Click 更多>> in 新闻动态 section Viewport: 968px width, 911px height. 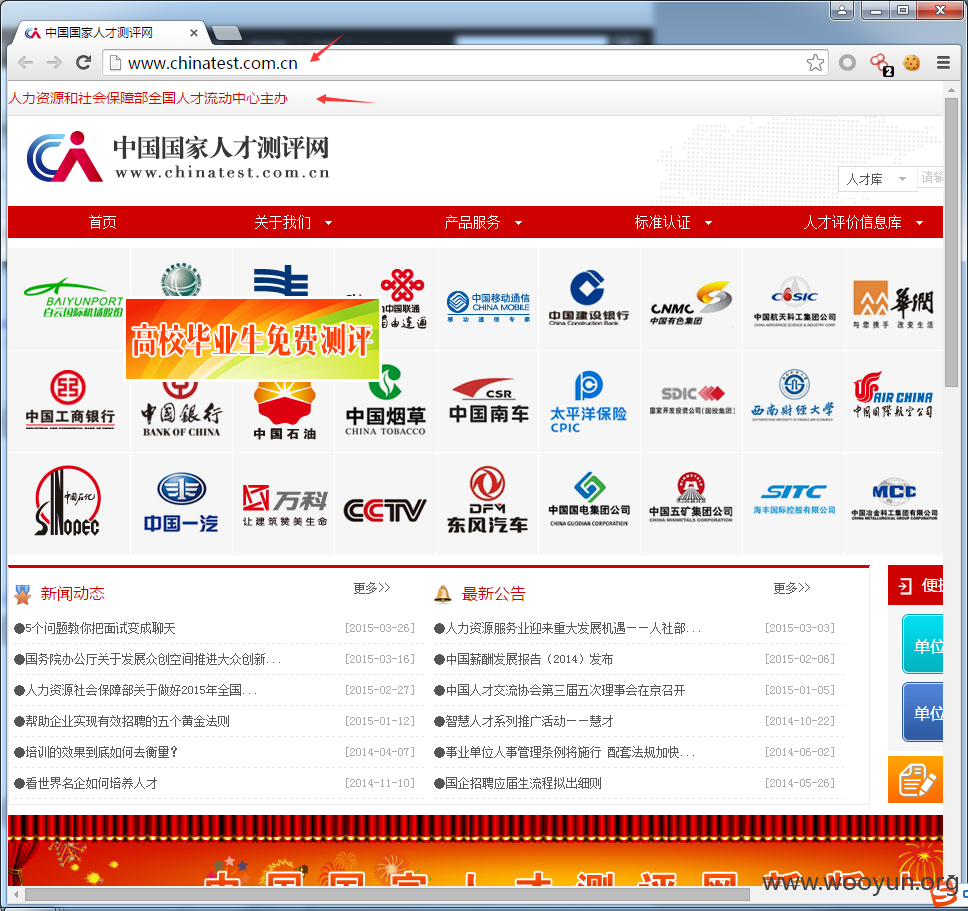(372, 588)
